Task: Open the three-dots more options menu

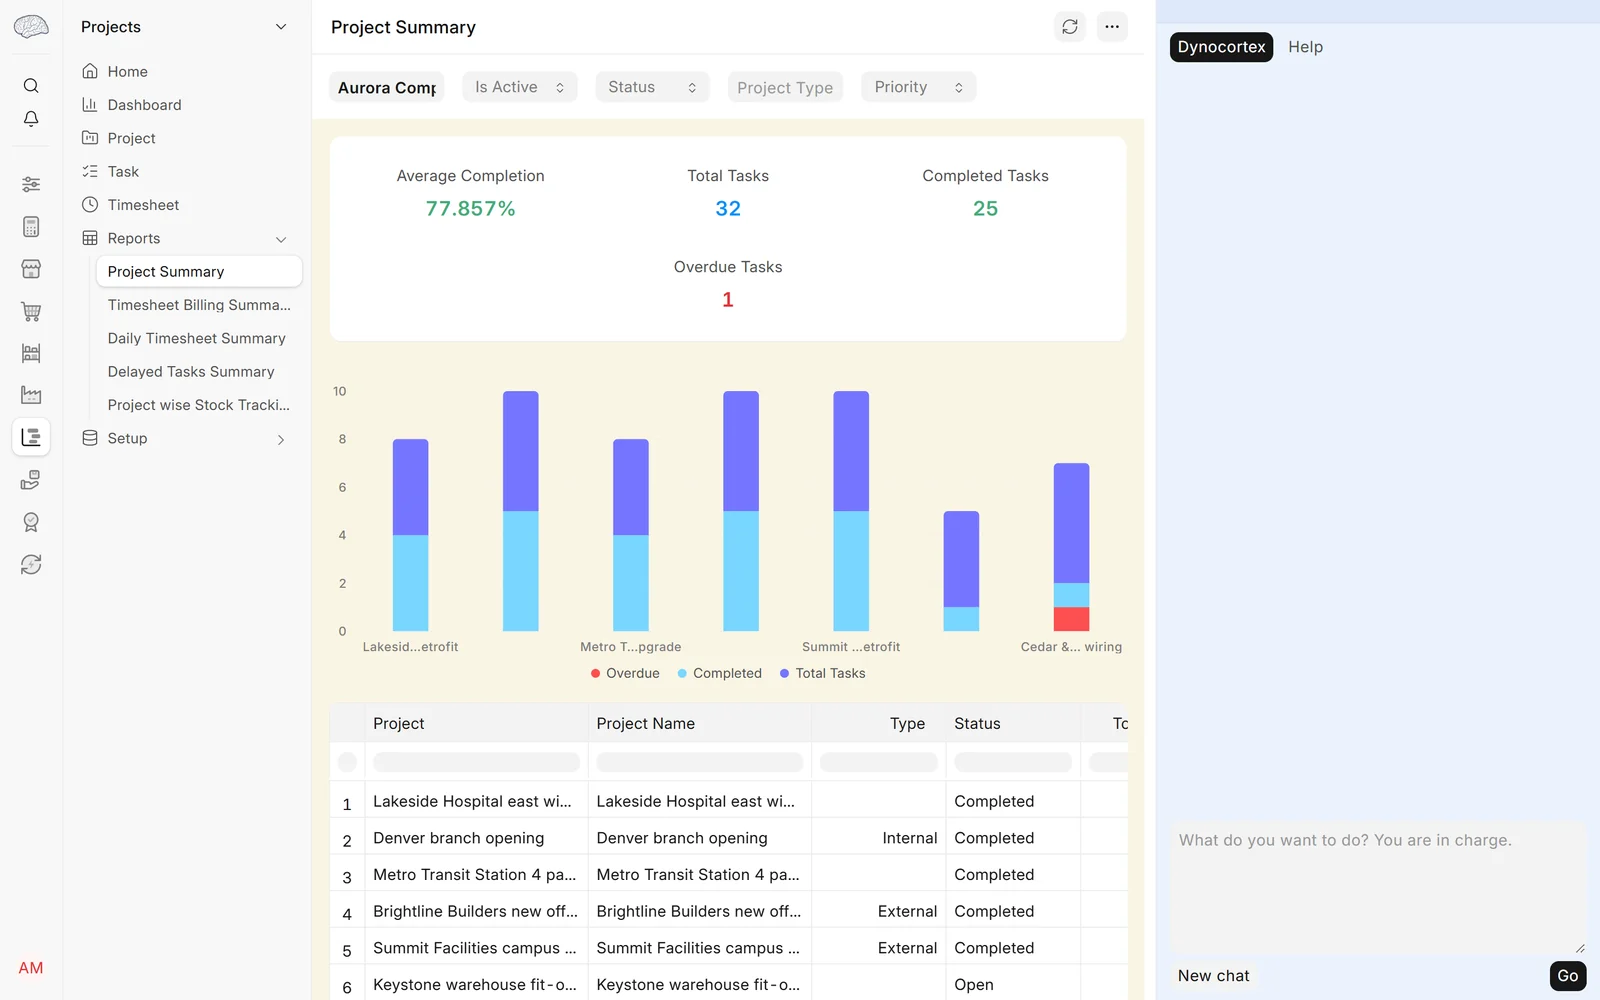Action: 1112,27
